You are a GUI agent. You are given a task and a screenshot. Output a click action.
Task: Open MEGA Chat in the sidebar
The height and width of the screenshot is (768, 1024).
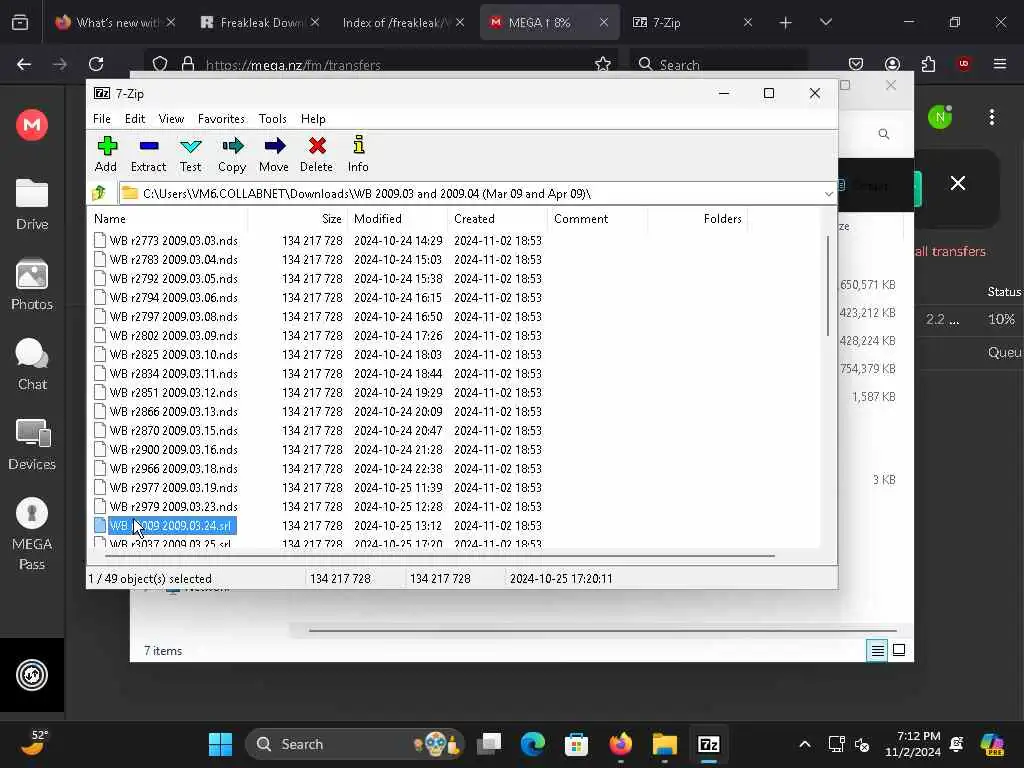pyautogui.click(x=32, y=365)
